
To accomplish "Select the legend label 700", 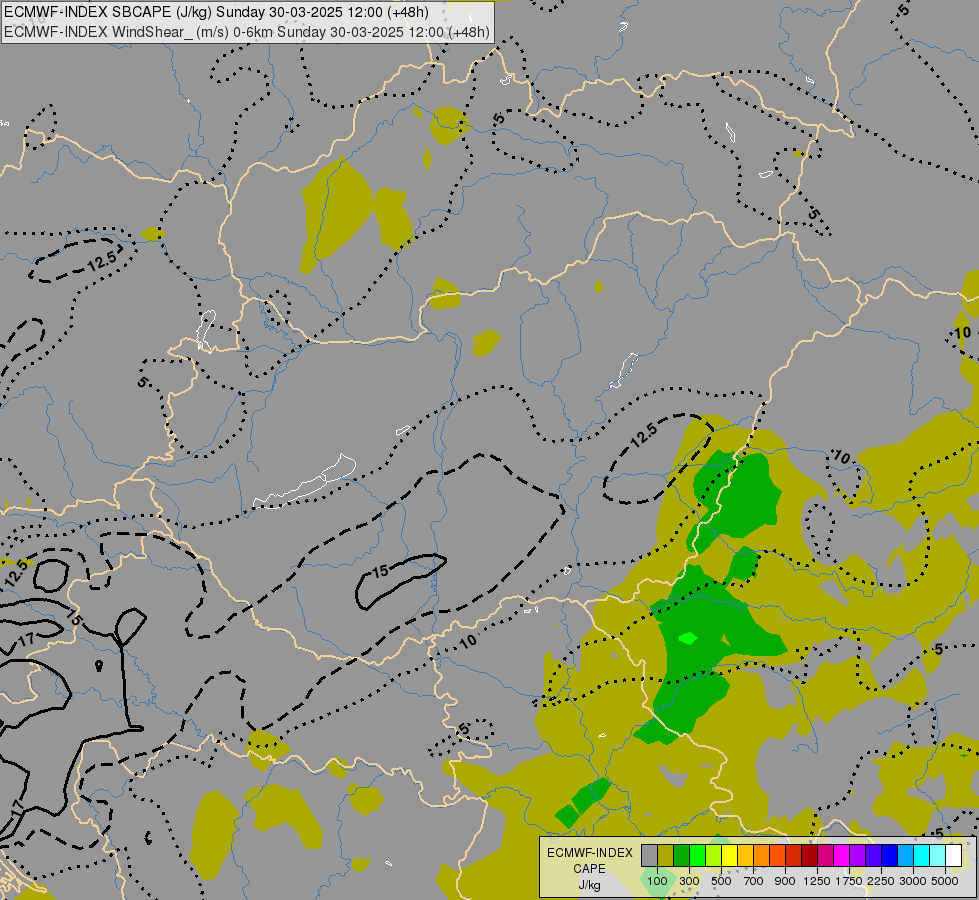I will pos(754,881).
